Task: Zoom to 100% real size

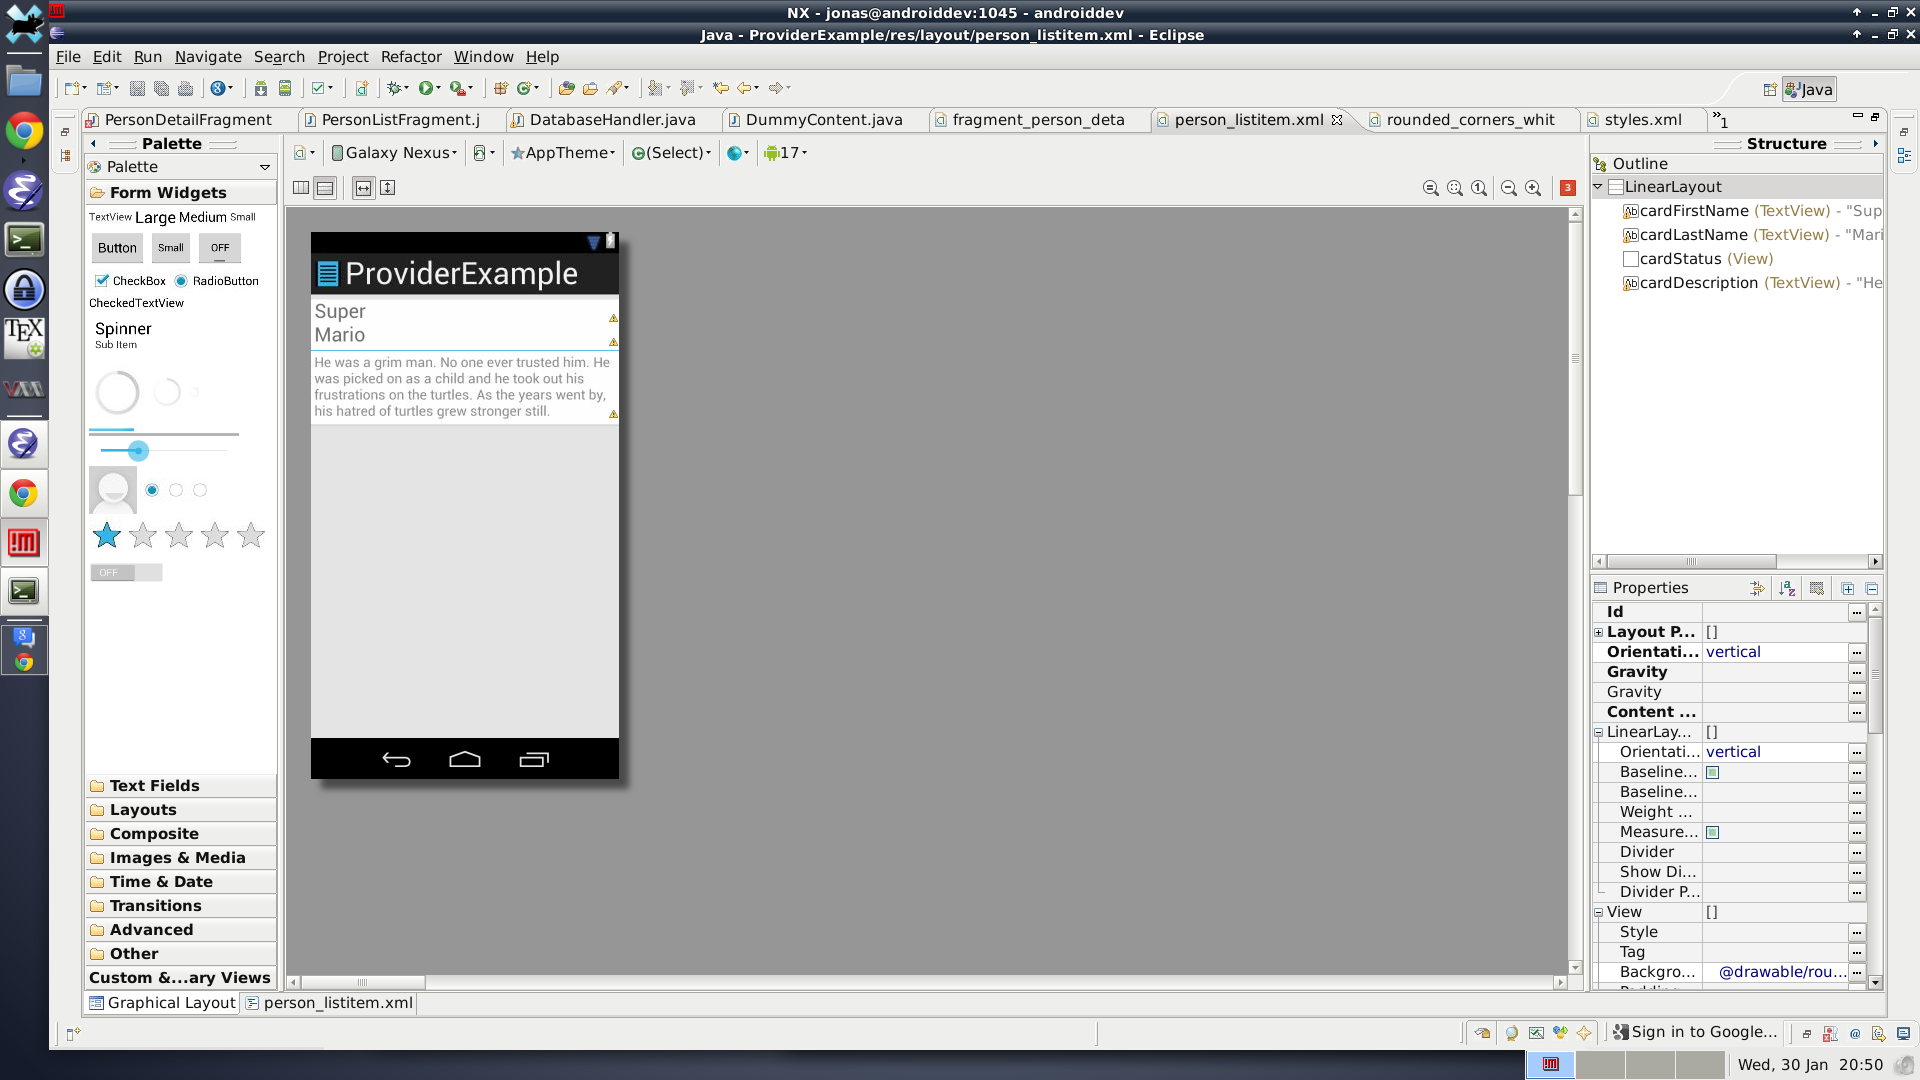Action: [1479, 188]
